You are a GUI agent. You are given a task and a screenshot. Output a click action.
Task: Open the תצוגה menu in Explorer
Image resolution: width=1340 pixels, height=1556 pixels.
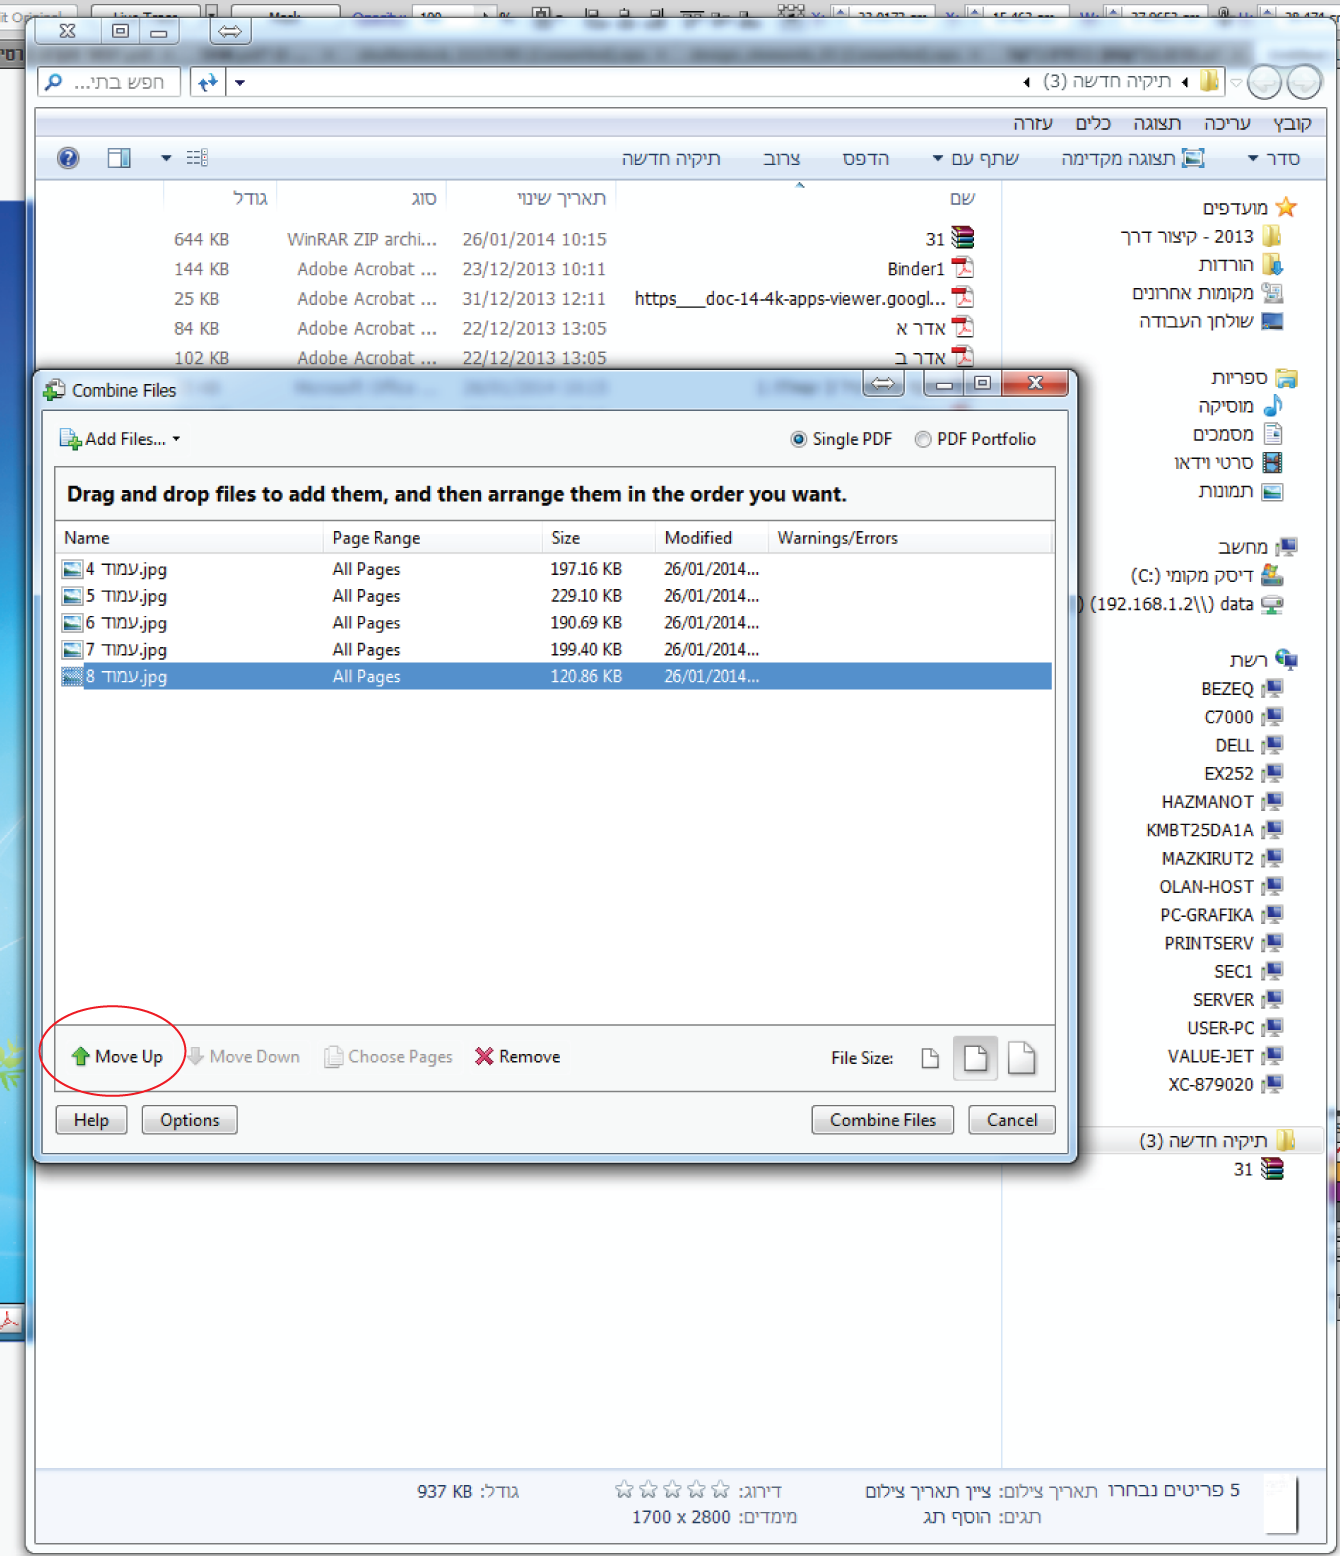[1157, 123]
